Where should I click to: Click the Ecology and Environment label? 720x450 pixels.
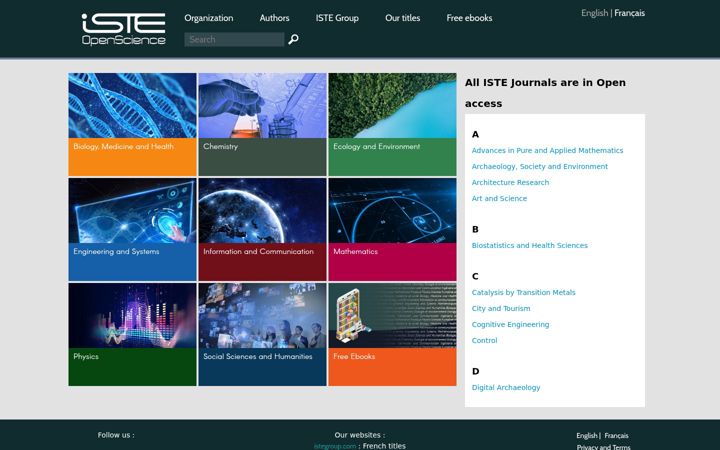point(377,146)
